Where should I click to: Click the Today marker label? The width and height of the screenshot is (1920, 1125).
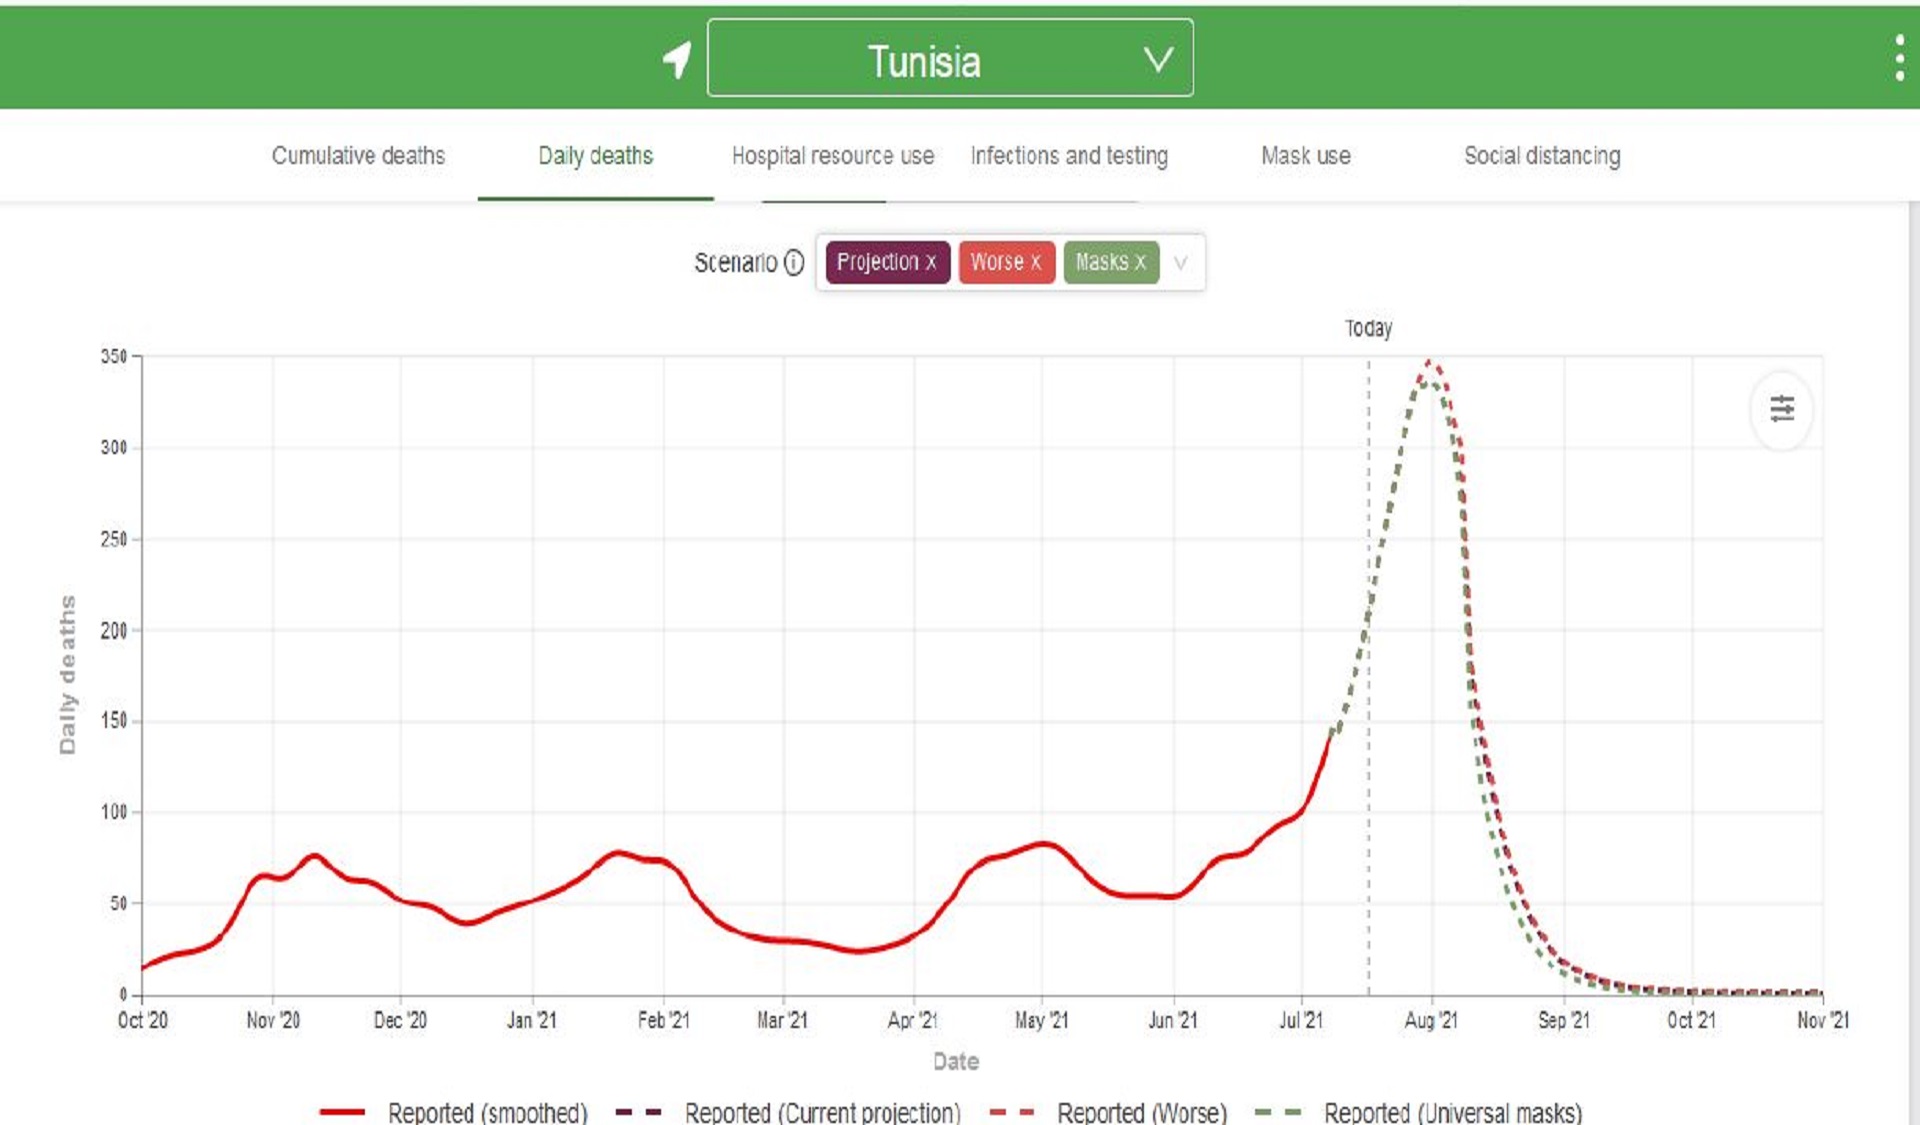(1368, 328)
